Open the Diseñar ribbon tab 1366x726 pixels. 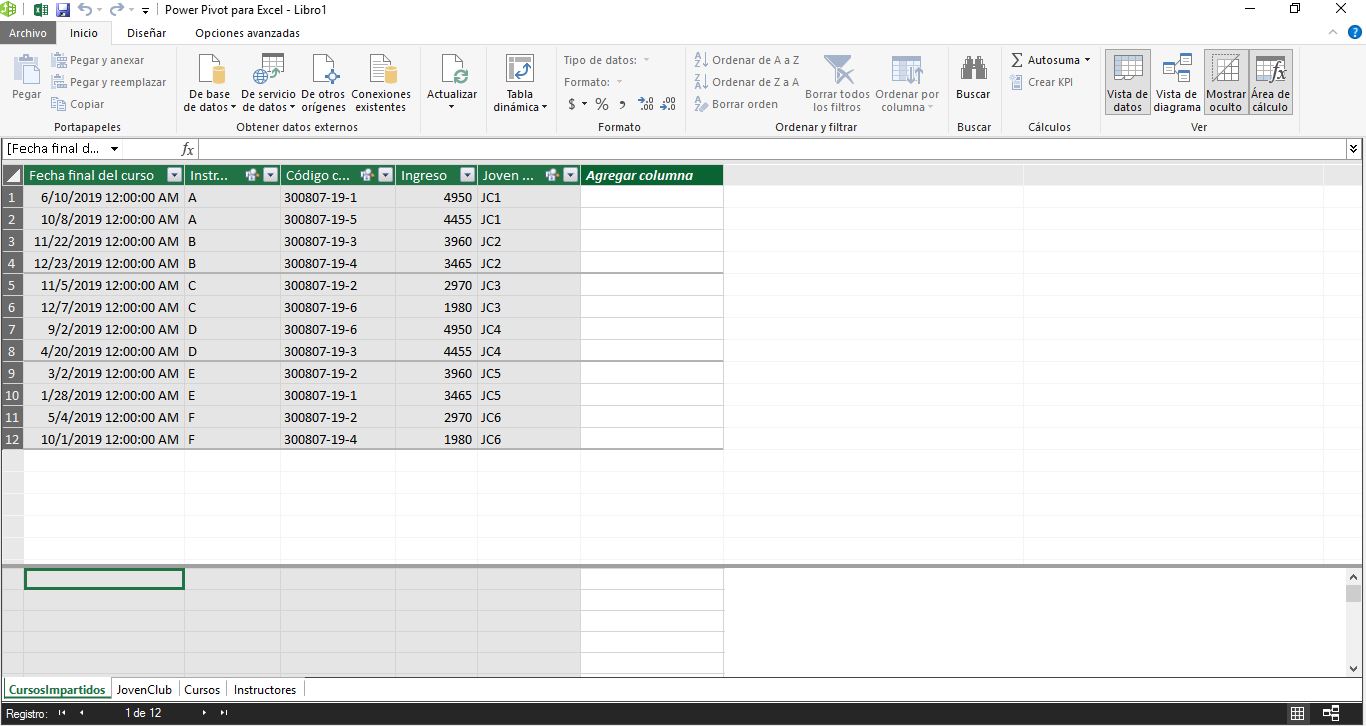pos(146,33)
